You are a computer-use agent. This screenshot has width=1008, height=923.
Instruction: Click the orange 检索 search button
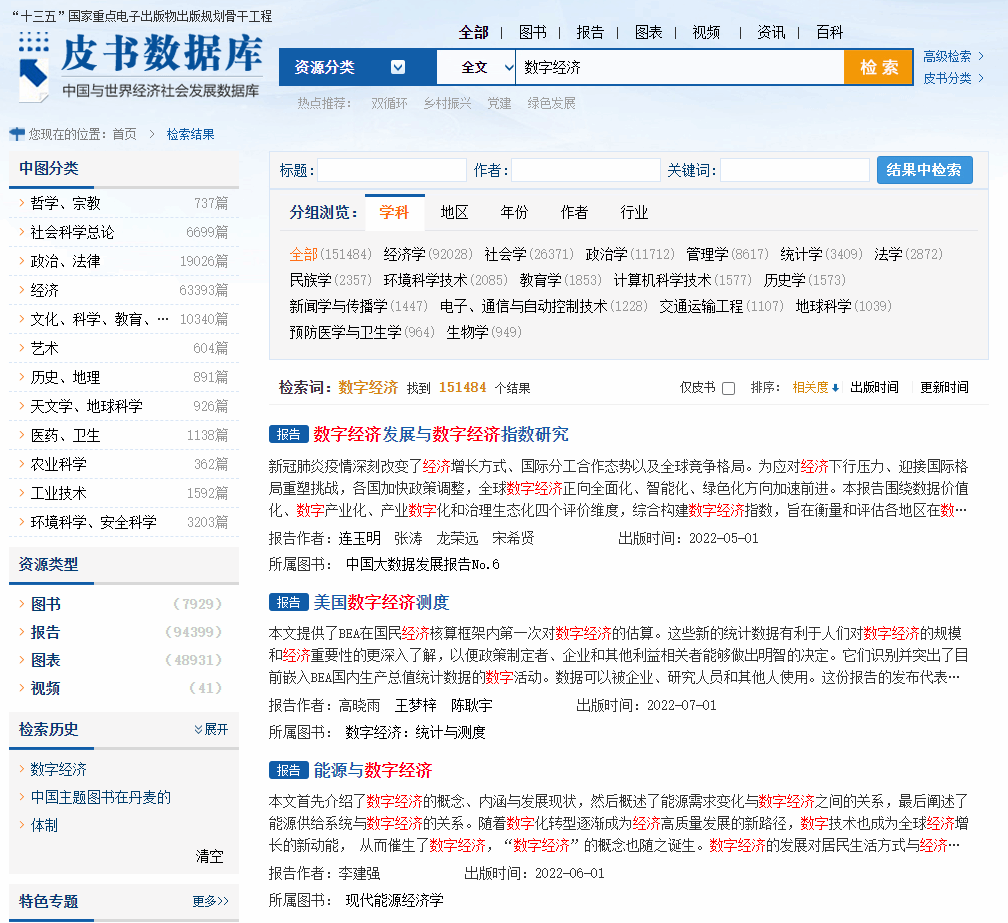[878, 67]
